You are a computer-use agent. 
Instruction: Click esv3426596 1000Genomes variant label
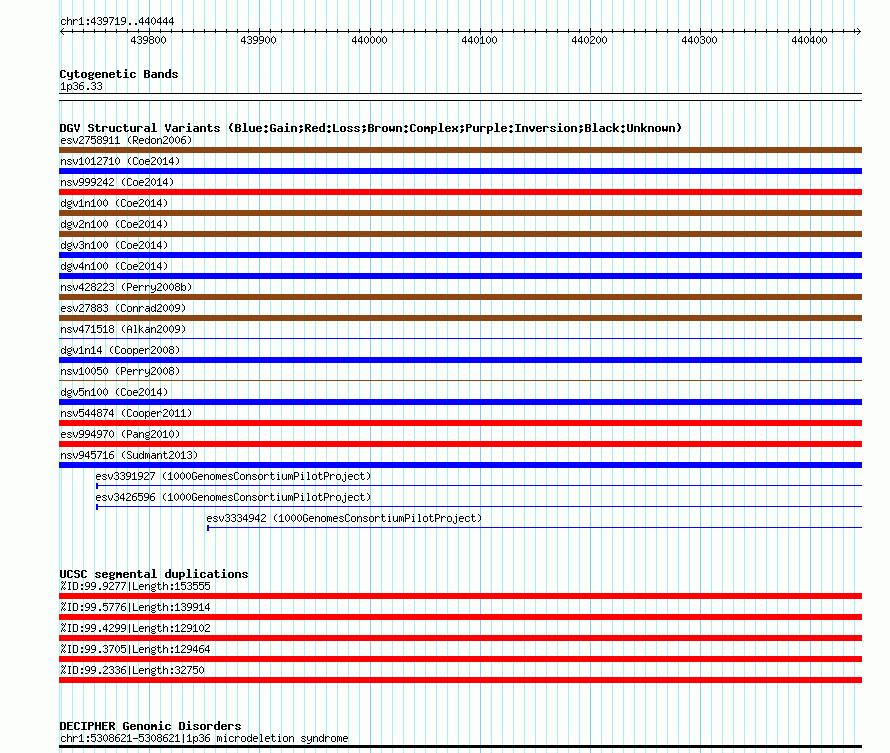233,497
